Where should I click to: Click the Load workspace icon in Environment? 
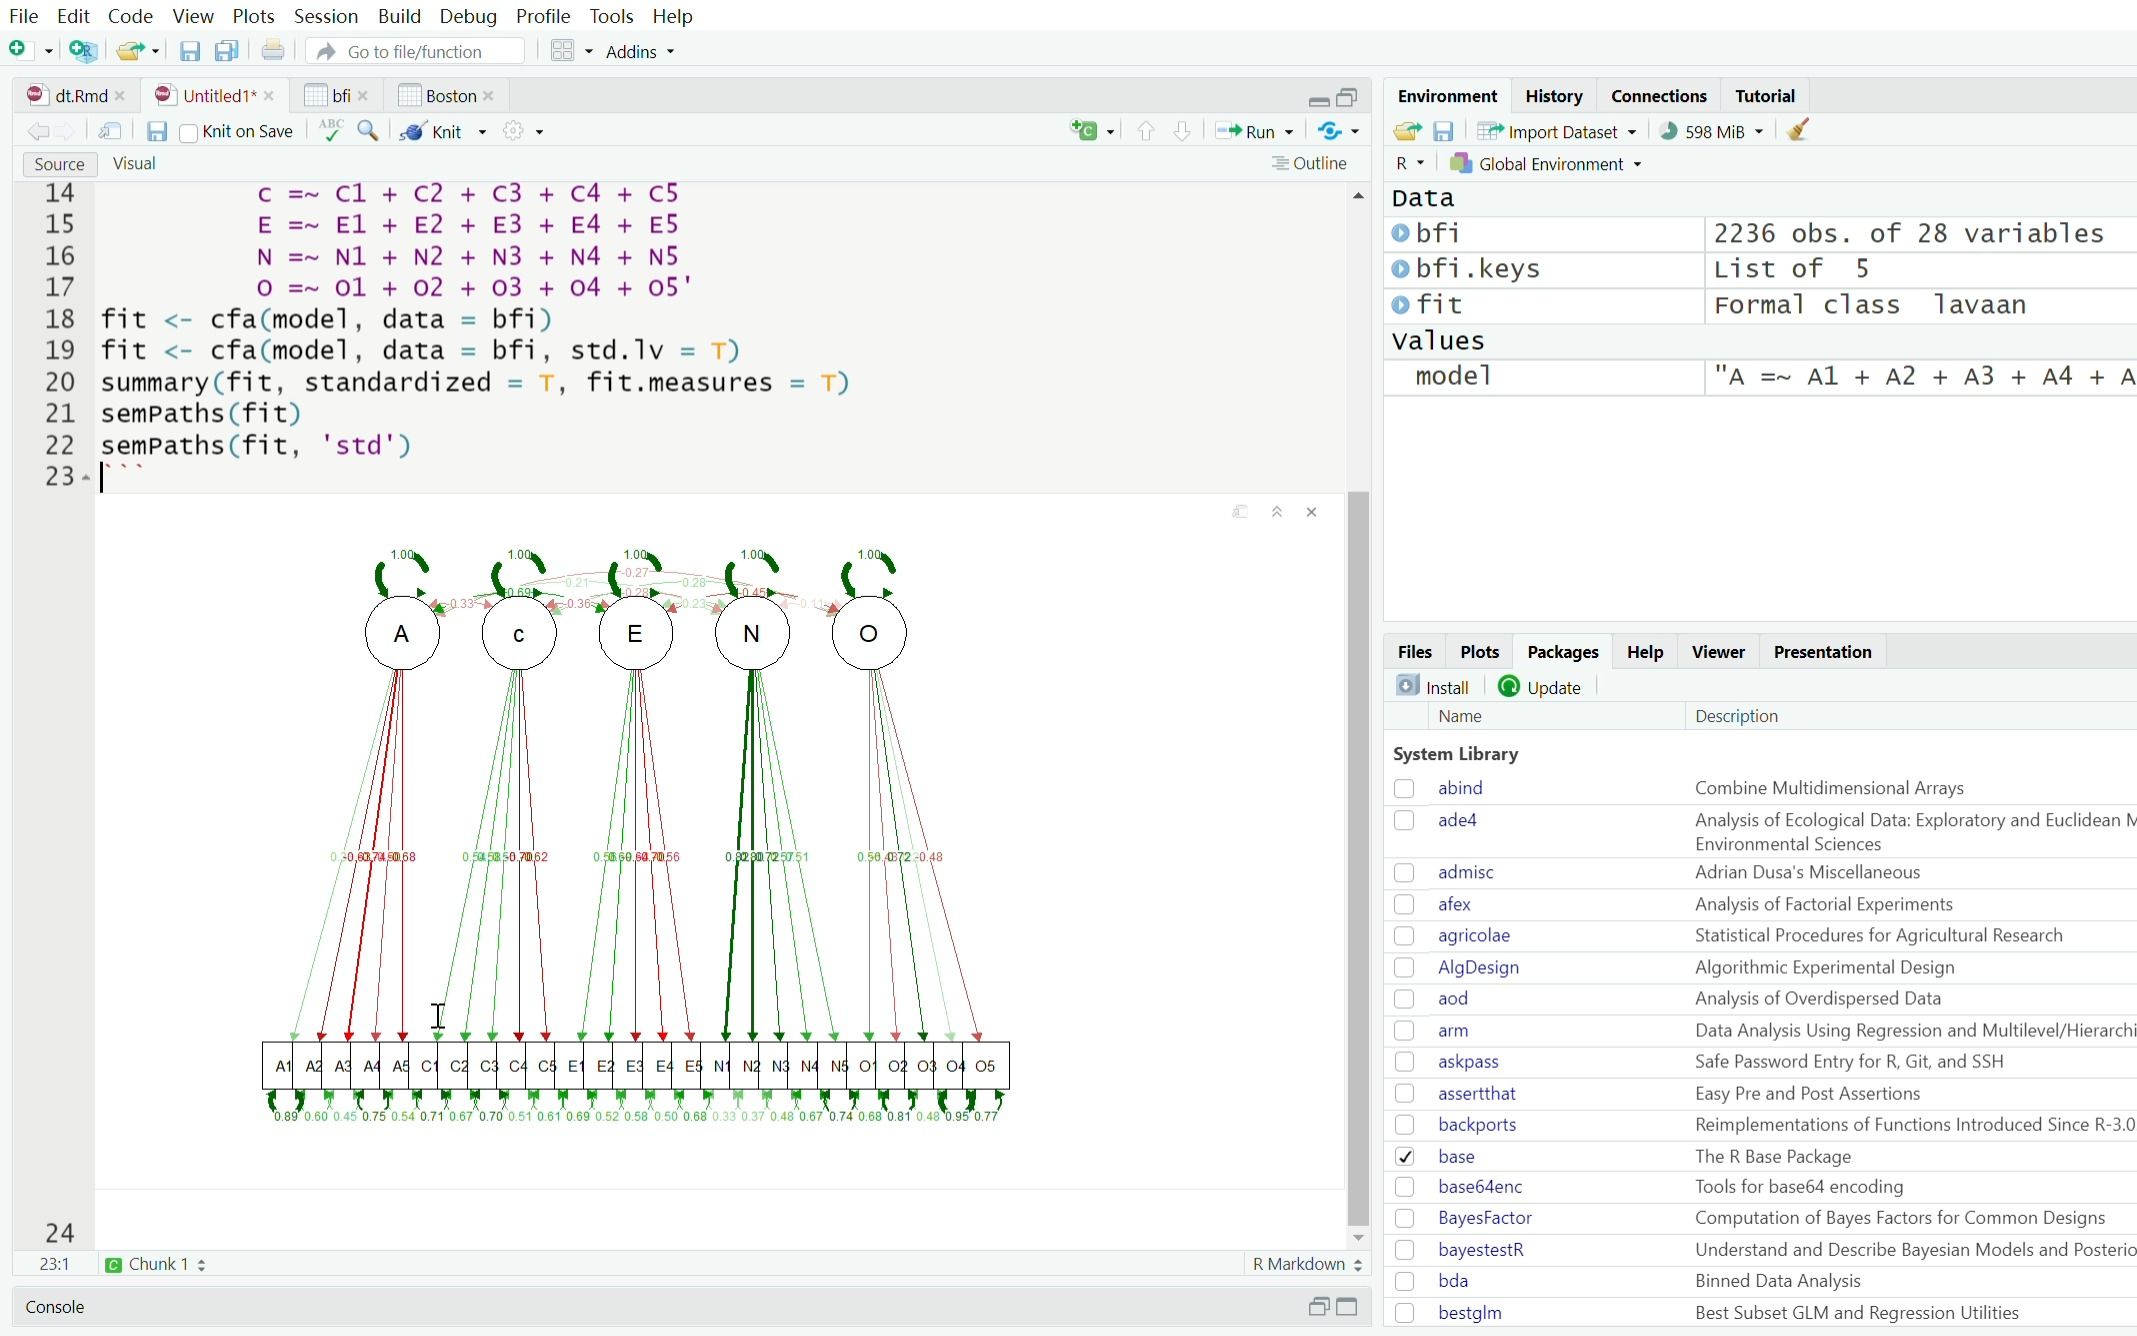1407,131
